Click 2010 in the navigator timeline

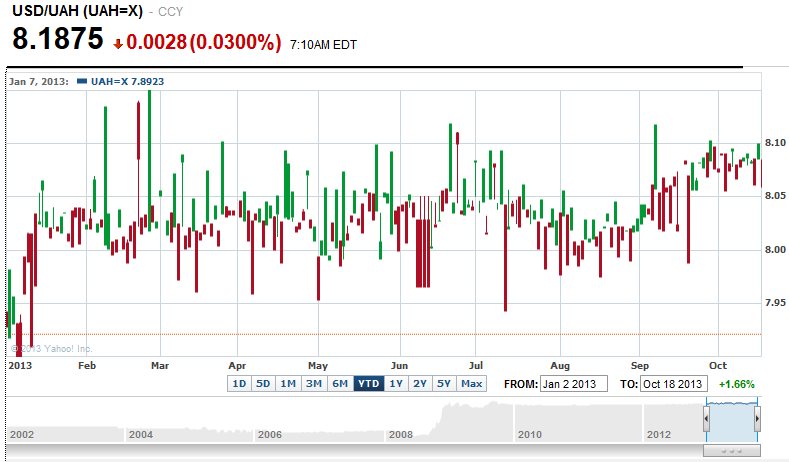(530, 434)
